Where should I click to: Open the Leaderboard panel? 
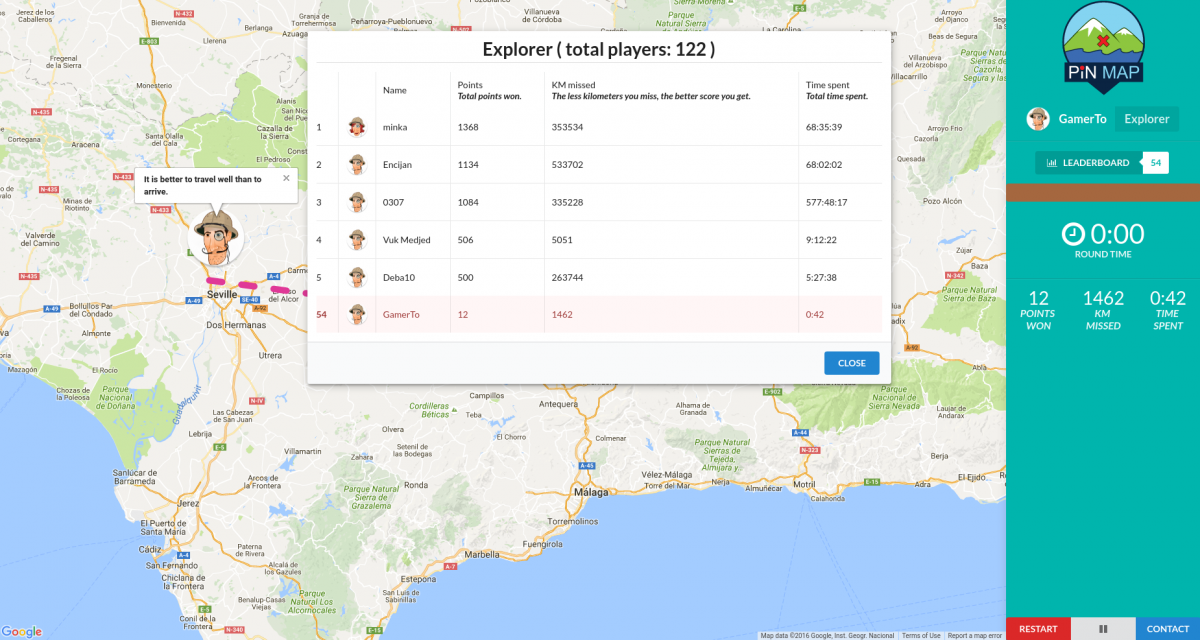pos(1088,163)
